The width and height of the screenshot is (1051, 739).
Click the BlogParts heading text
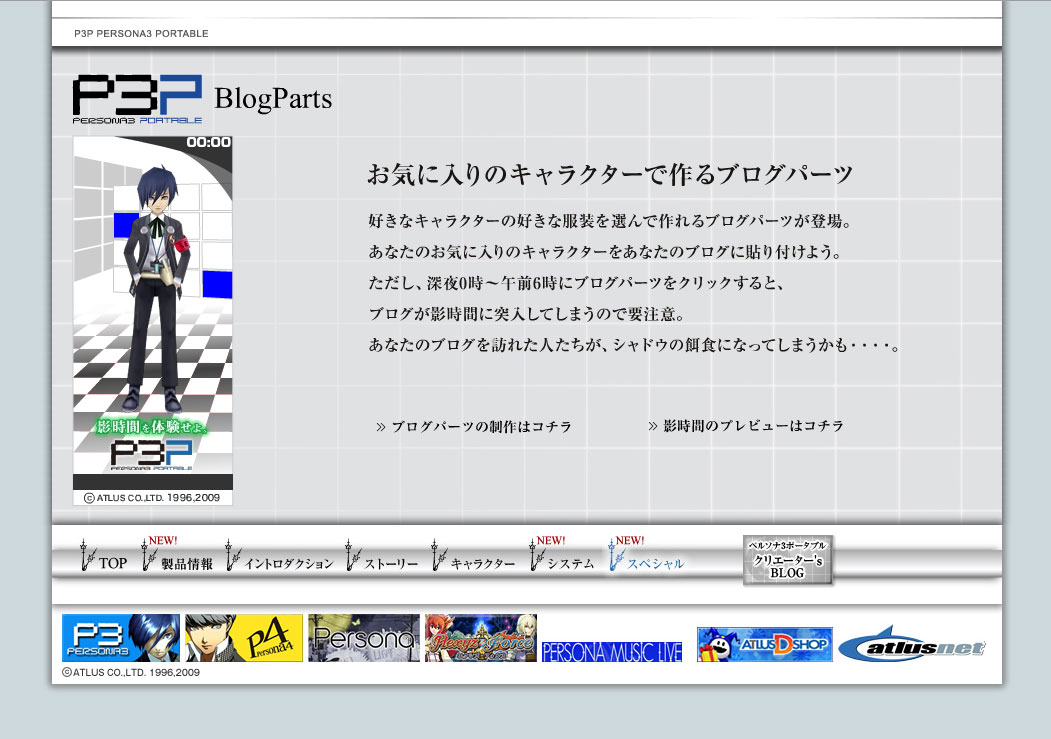click(x=273, y=98)
